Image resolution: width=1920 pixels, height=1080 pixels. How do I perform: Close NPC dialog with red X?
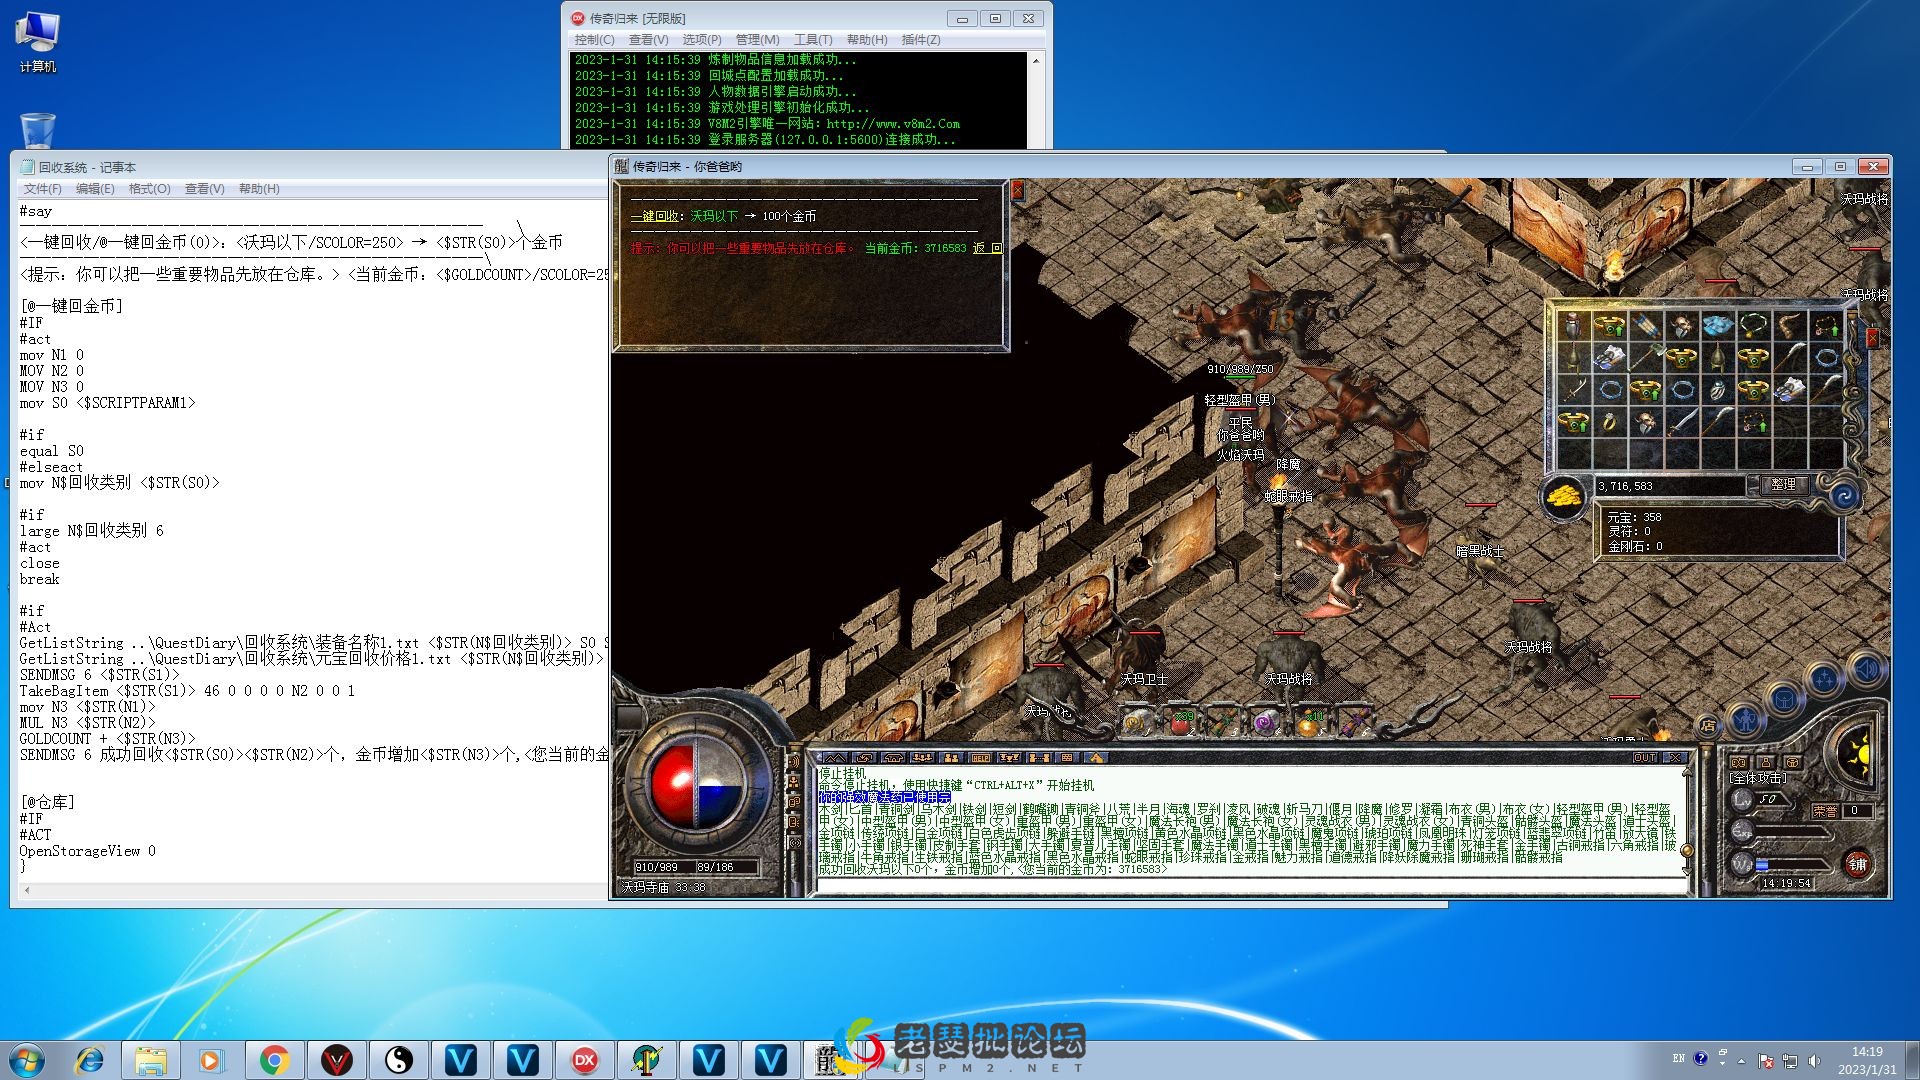(1017, 190)
